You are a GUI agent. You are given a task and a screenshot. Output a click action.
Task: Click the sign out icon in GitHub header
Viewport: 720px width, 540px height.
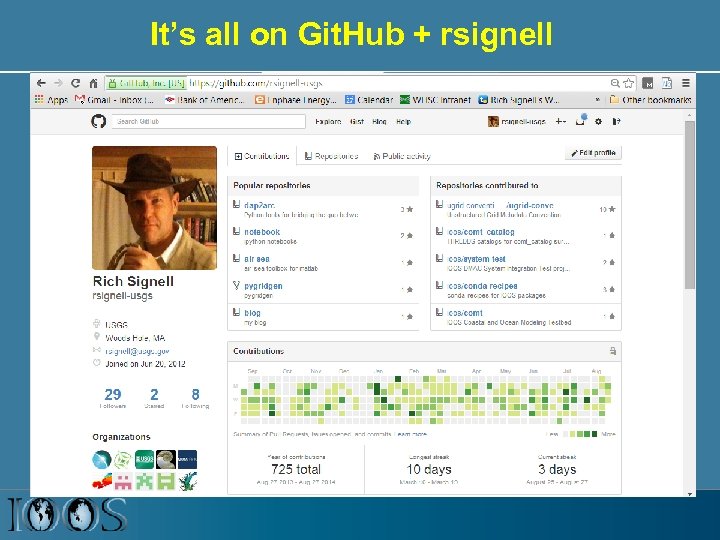point(616,122)
